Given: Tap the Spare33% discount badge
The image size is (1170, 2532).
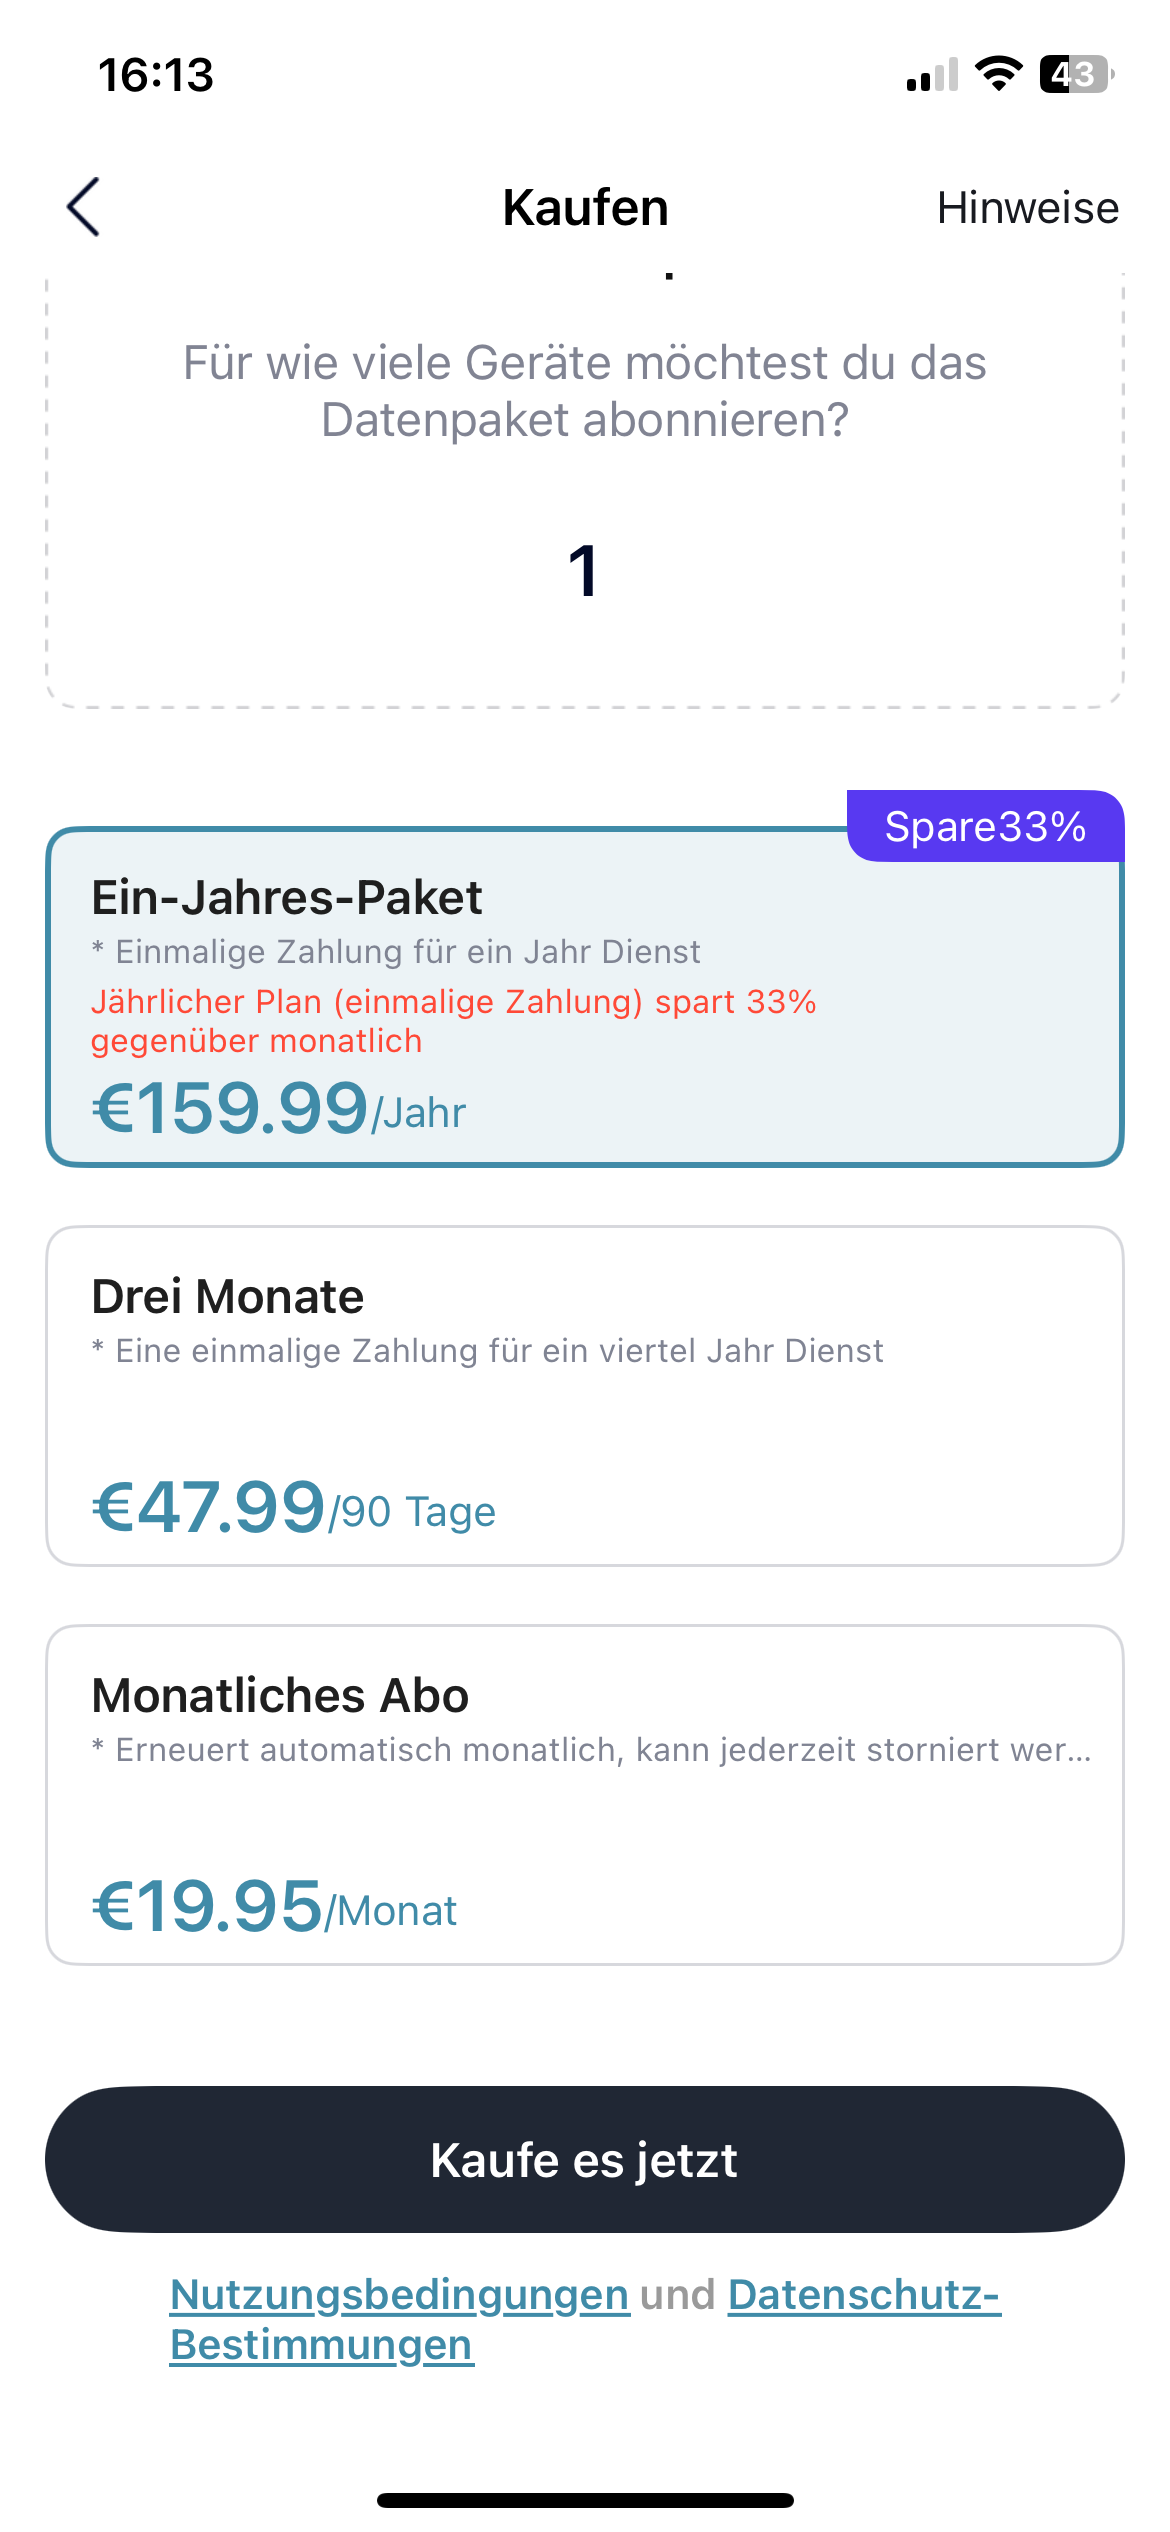Looking at the screenshot, I should 985,827.
